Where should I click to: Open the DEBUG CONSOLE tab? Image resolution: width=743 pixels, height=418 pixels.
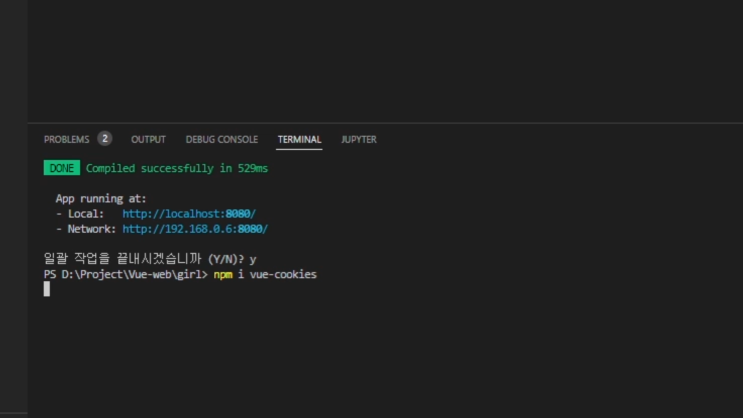(x=222, y=139)
